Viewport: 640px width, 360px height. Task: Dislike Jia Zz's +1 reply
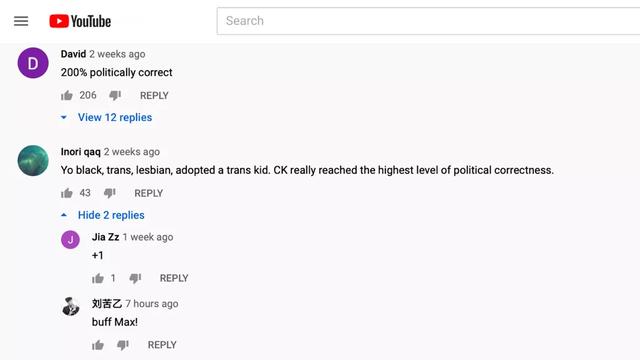135,278
